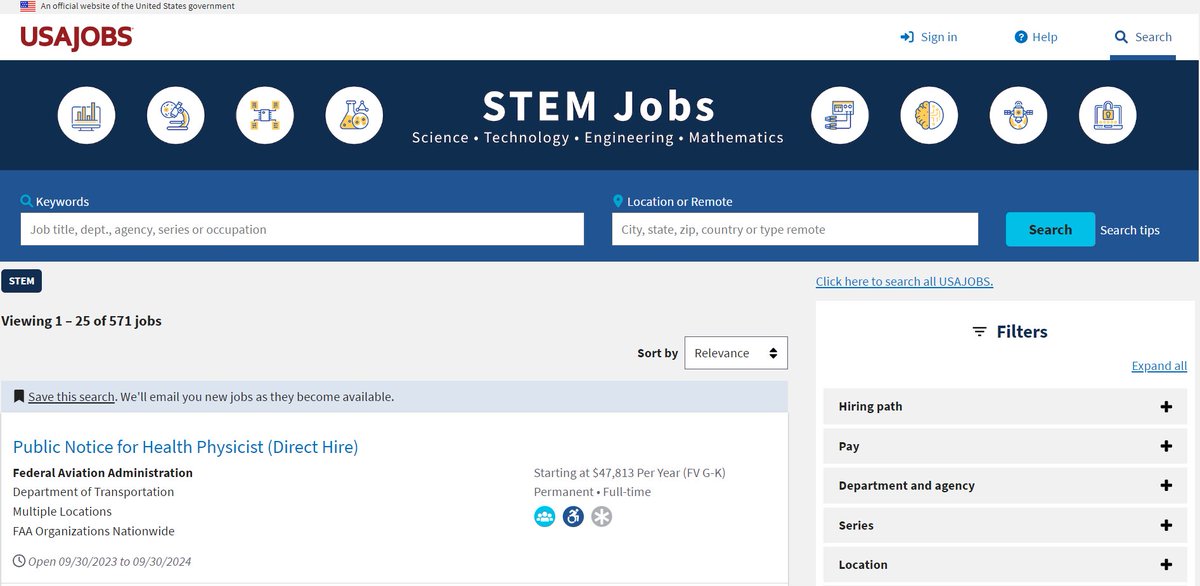Click the STEM Jobs banner heading
The width and height of the screenshot is (1200, 586).
[x=599, y=106]
